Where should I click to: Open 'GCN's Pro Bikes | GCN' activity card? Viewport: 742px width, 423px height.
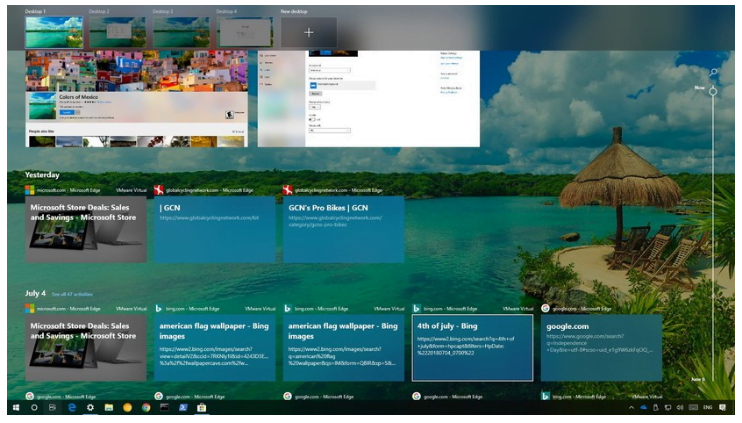coord(344,229)
